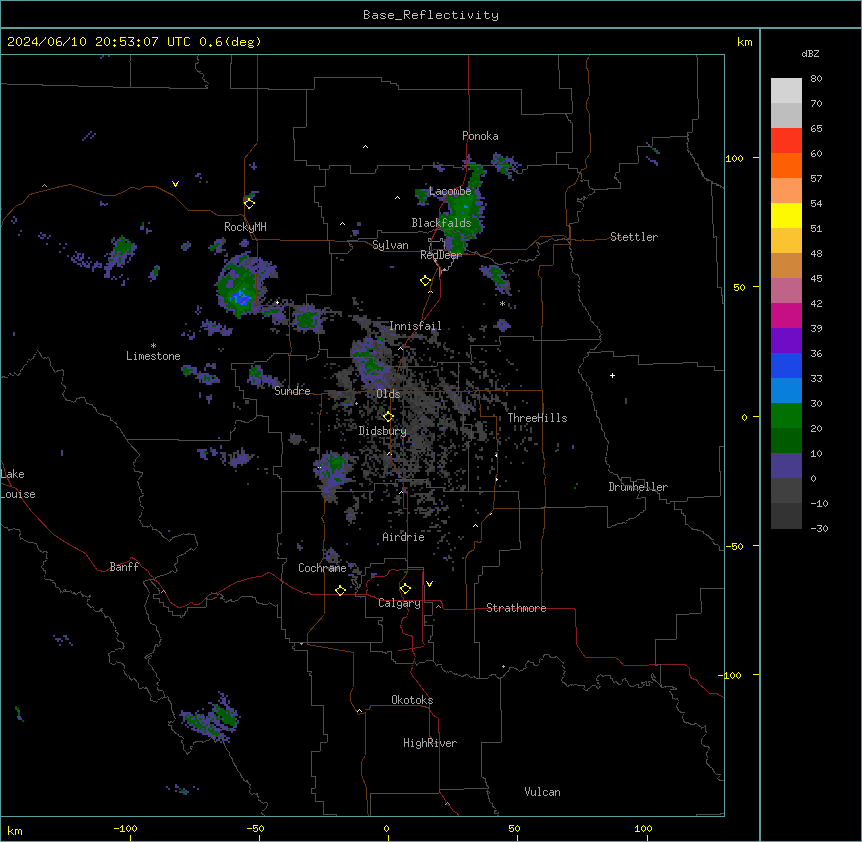Select the pink 42-45 dBZ legend swatch

786,291
